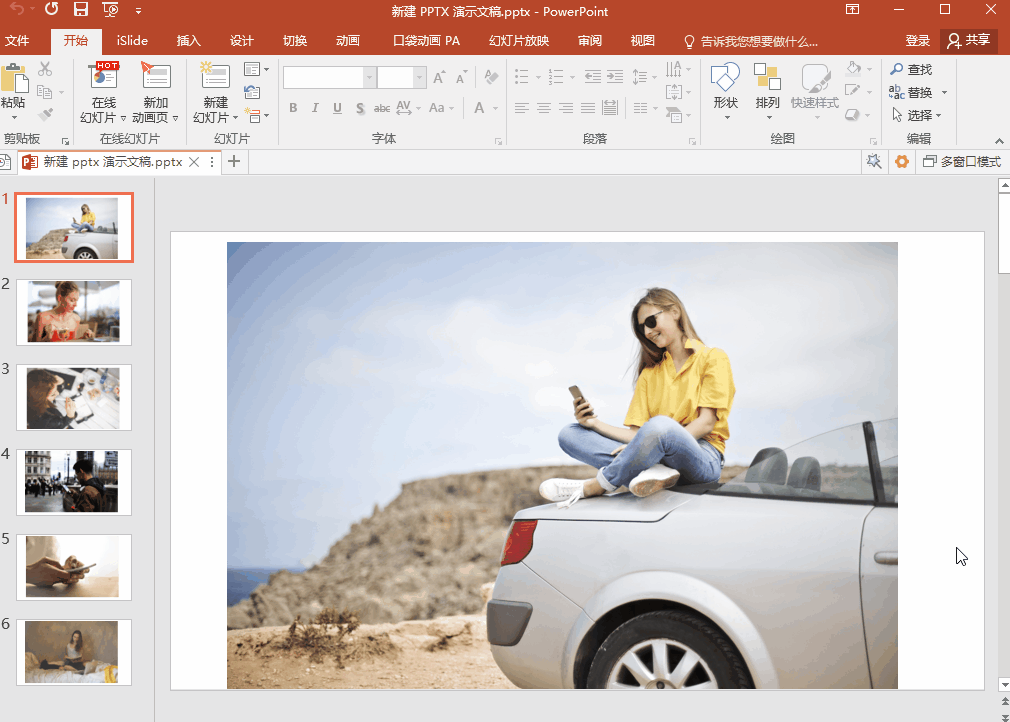Switch to the iSlide ribbon tab
The height and width of the screenshot is (722, 1010).
tap(131, 41)
